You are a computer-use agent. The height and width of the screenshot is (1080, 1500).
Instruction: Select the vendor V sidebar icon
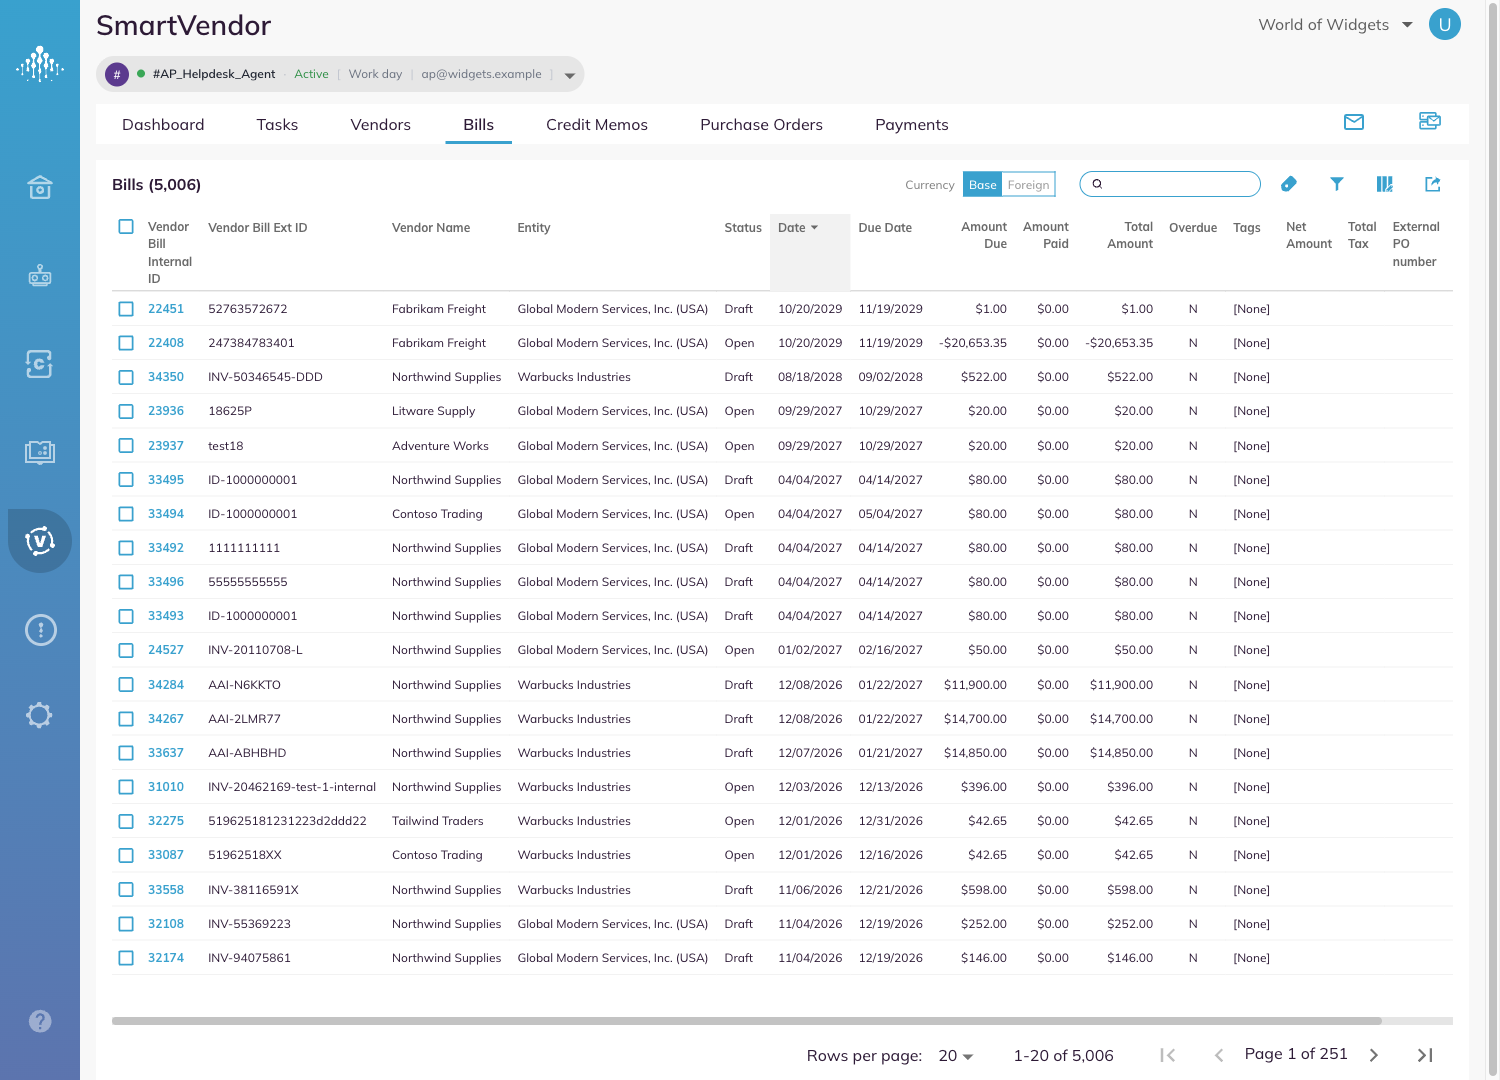tap(40, 541)
